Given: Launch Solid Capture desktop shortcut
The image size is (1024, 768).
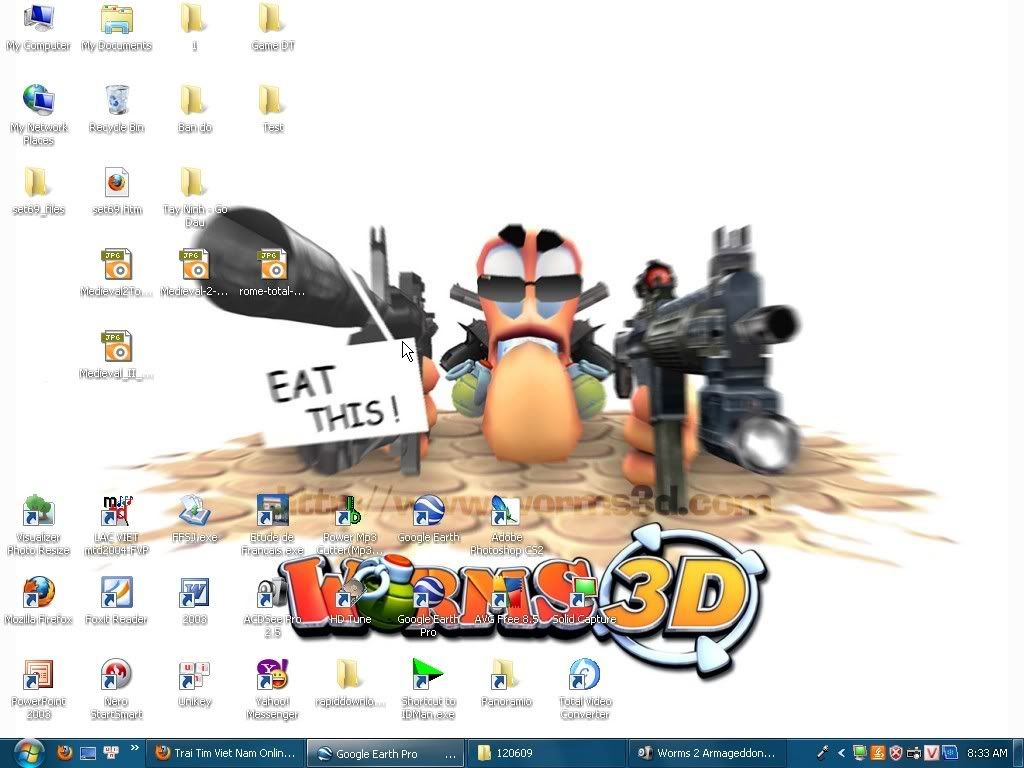Looking at the screenshot, I should pyautogui.click(x=584, y=601).
